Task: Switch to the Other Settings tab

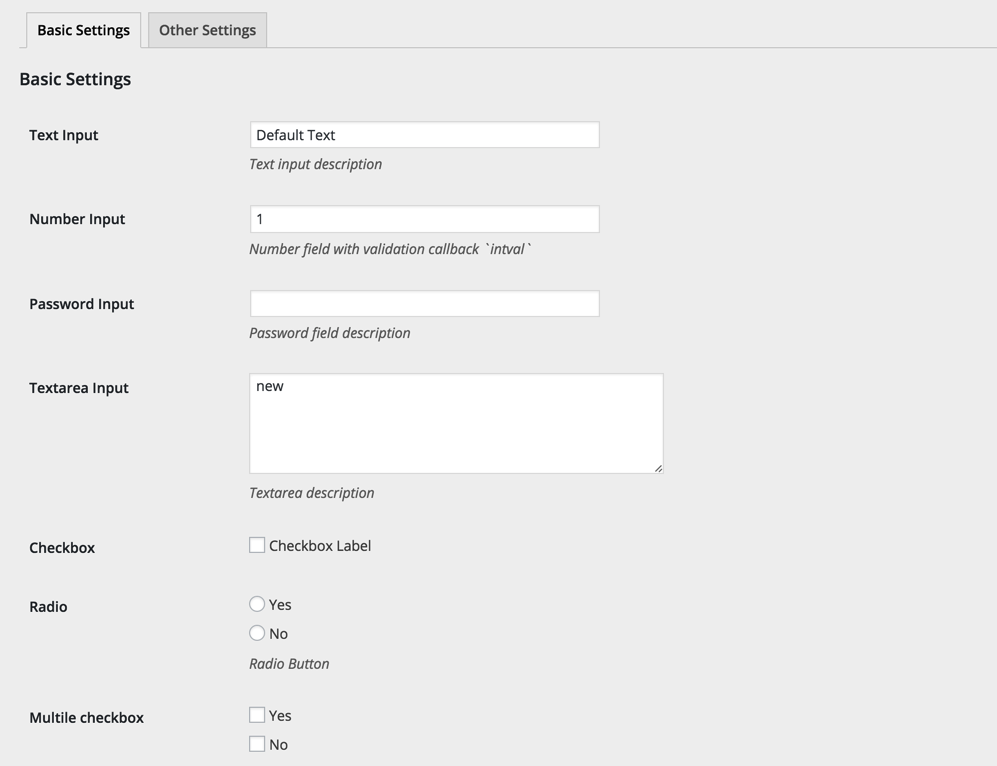Action: pyautogui.click(x=207, y=30)
